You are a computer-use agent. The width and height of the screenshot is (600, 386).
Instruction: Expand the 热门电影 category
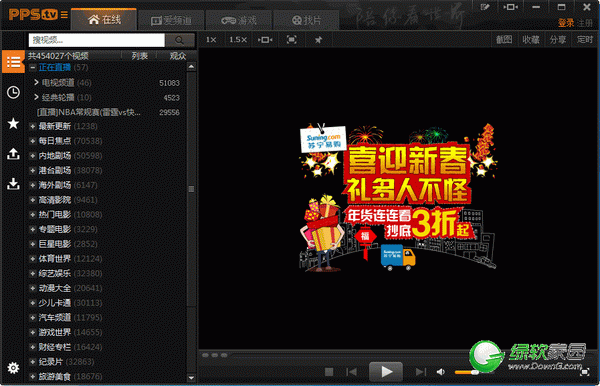(33, 215)
